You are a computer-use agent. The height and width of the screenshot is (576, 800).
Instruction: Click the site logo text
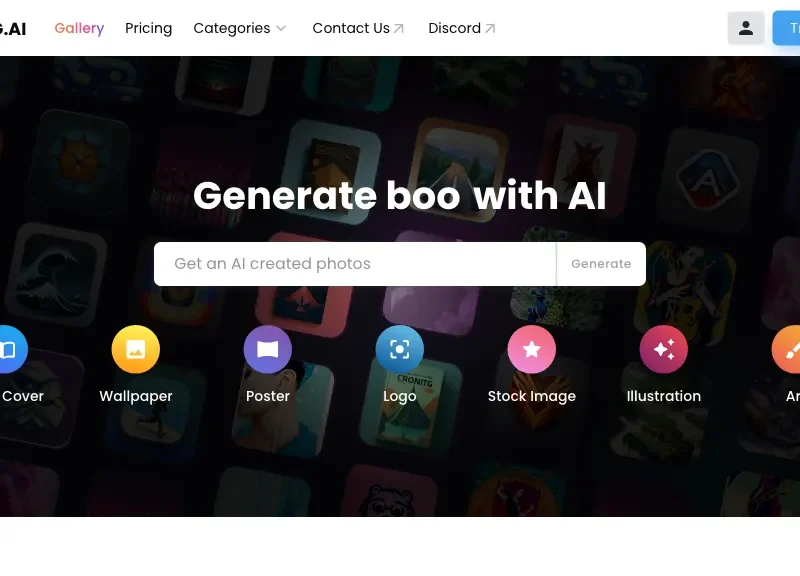(x=12, y=29)
